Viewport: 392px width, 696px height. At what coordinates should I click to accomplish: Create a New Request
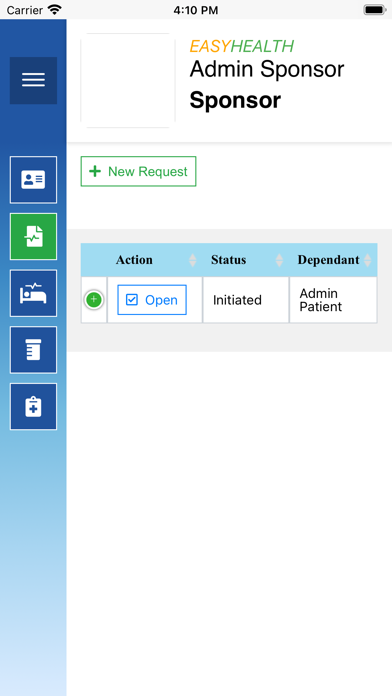pos(139,171)
